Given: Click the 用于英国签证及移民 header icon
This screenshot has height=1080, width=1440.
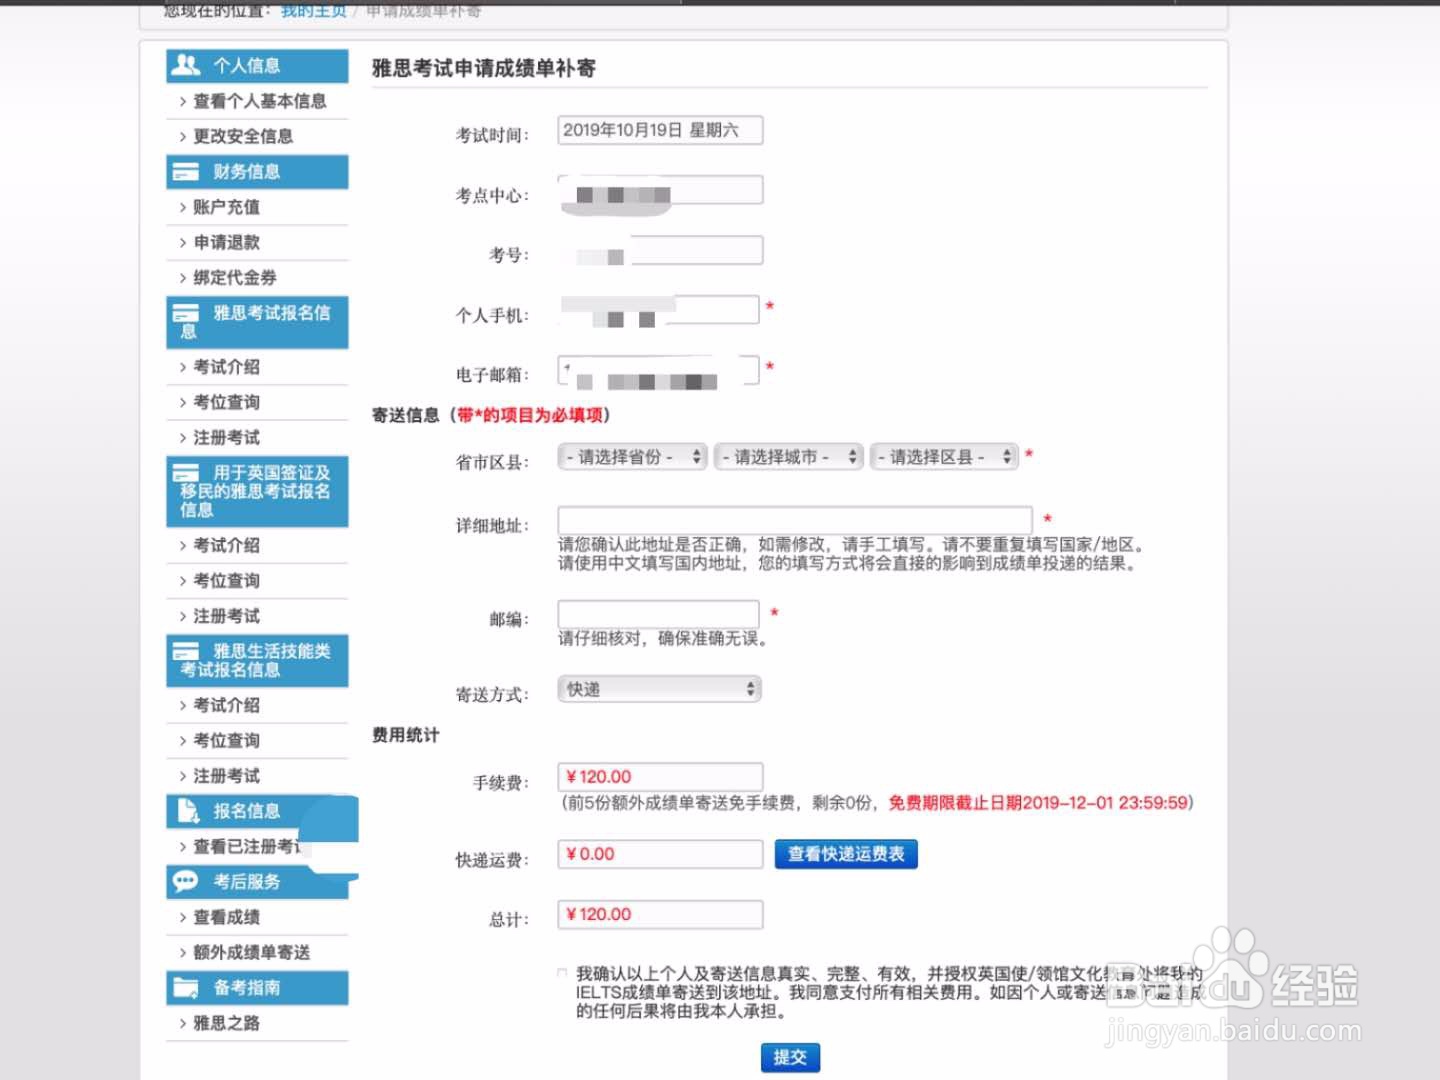Looking at the screenshot, I should (186, 472).
